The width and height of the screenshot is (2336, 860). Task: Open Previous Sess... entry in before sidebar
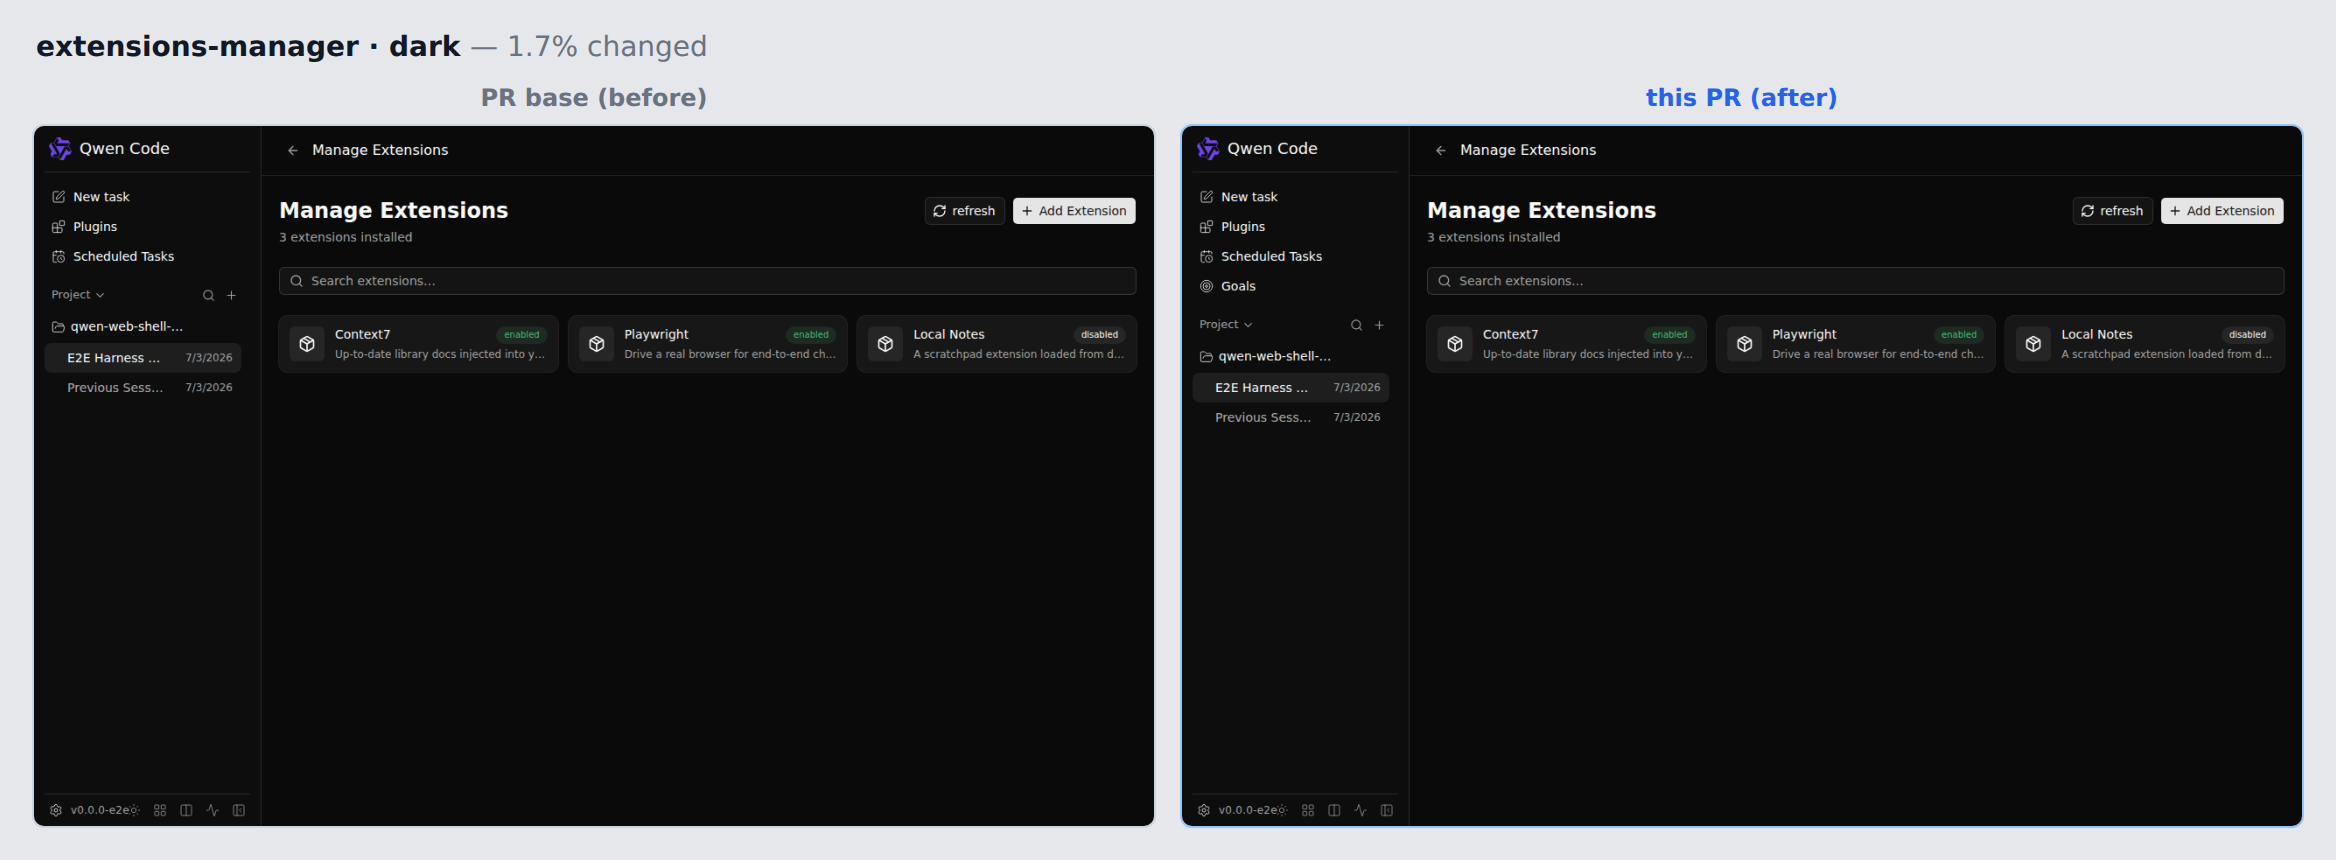coord(143,388)
